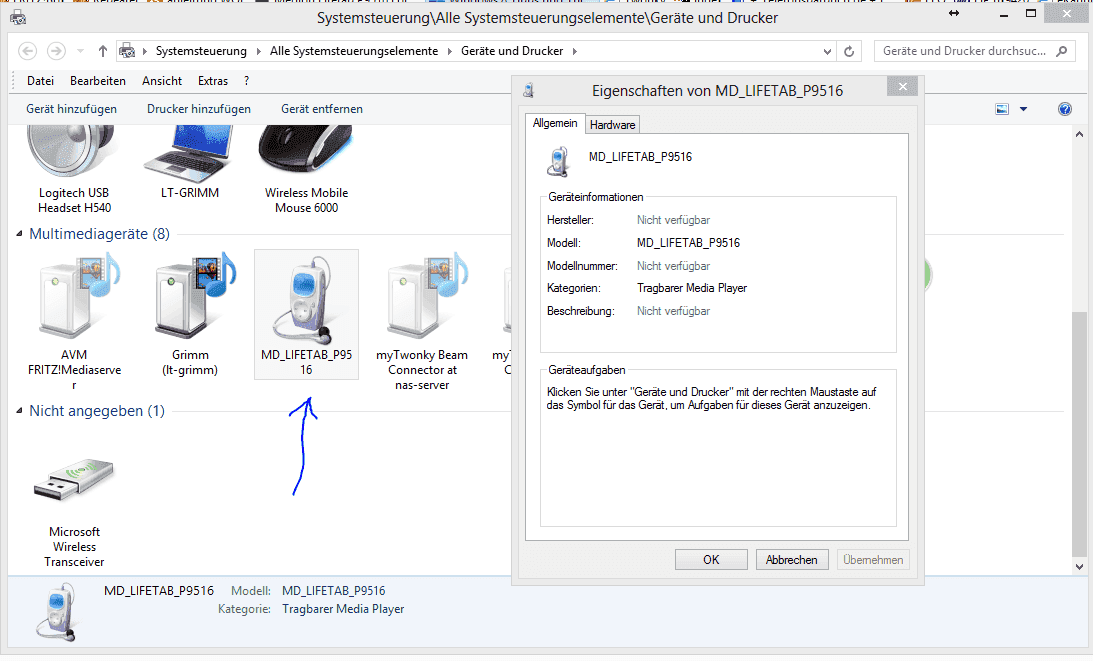Confirm the dialog with OK
Image resolution: width=1093 pixels, height=661 pixels.
pyautogui.click(x=711, y=560)
